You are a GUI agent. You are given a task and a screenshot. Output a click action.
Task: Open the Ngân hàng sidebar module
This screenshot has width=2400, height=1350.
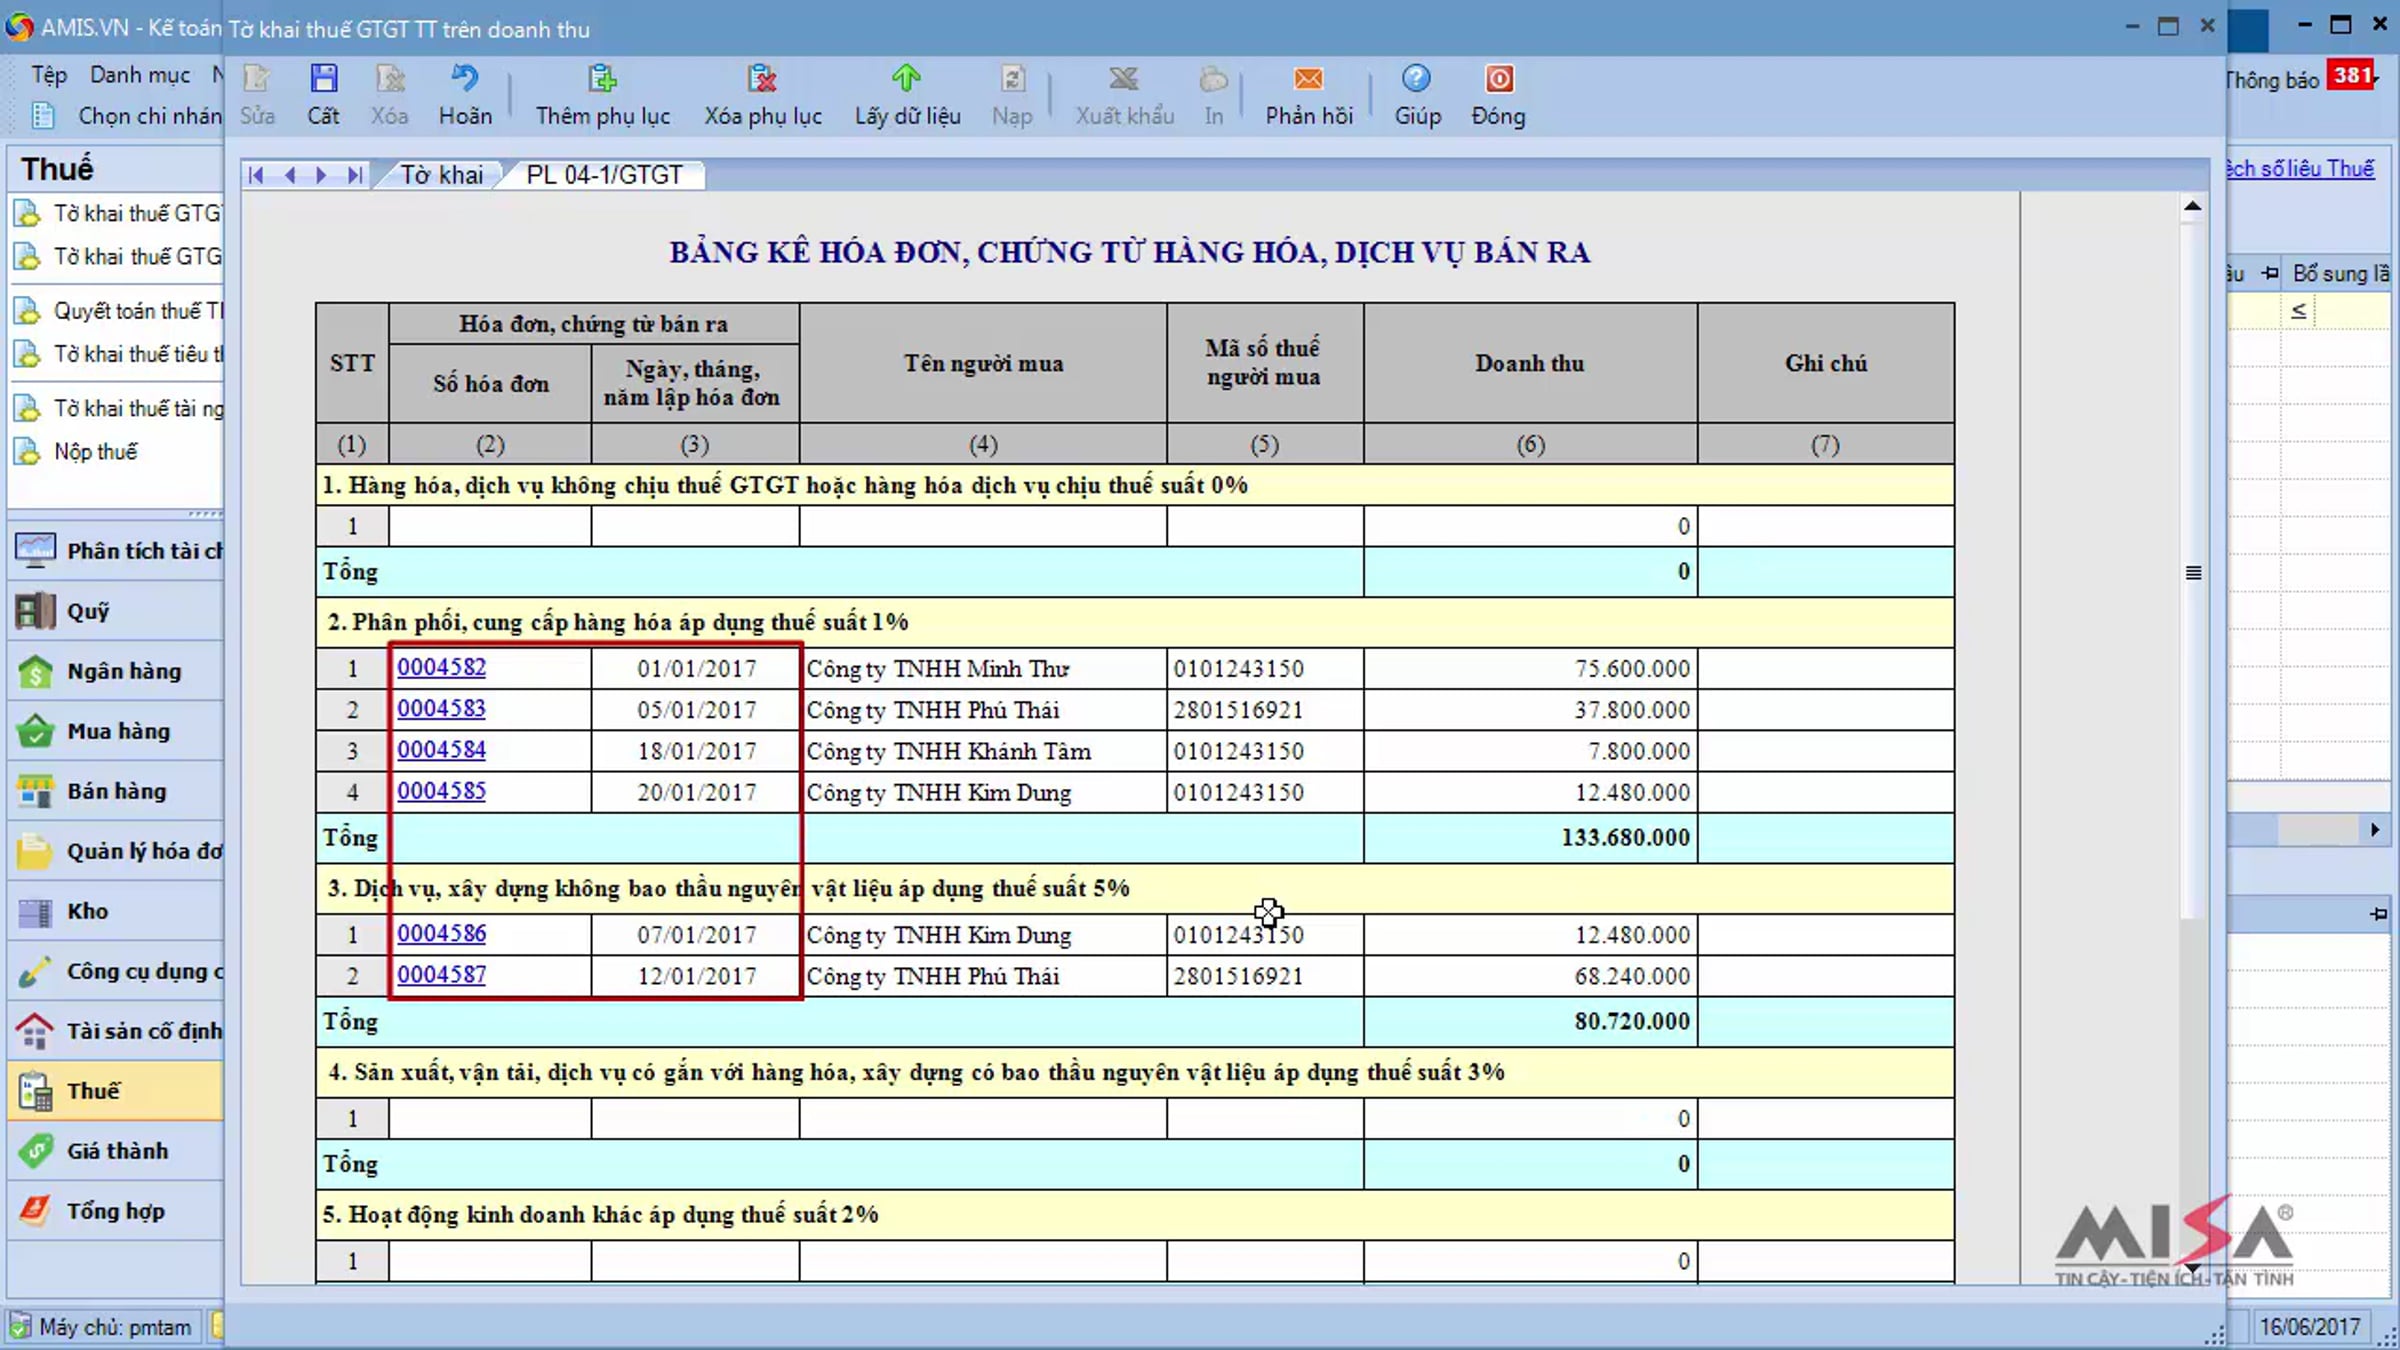coord(116,671)
